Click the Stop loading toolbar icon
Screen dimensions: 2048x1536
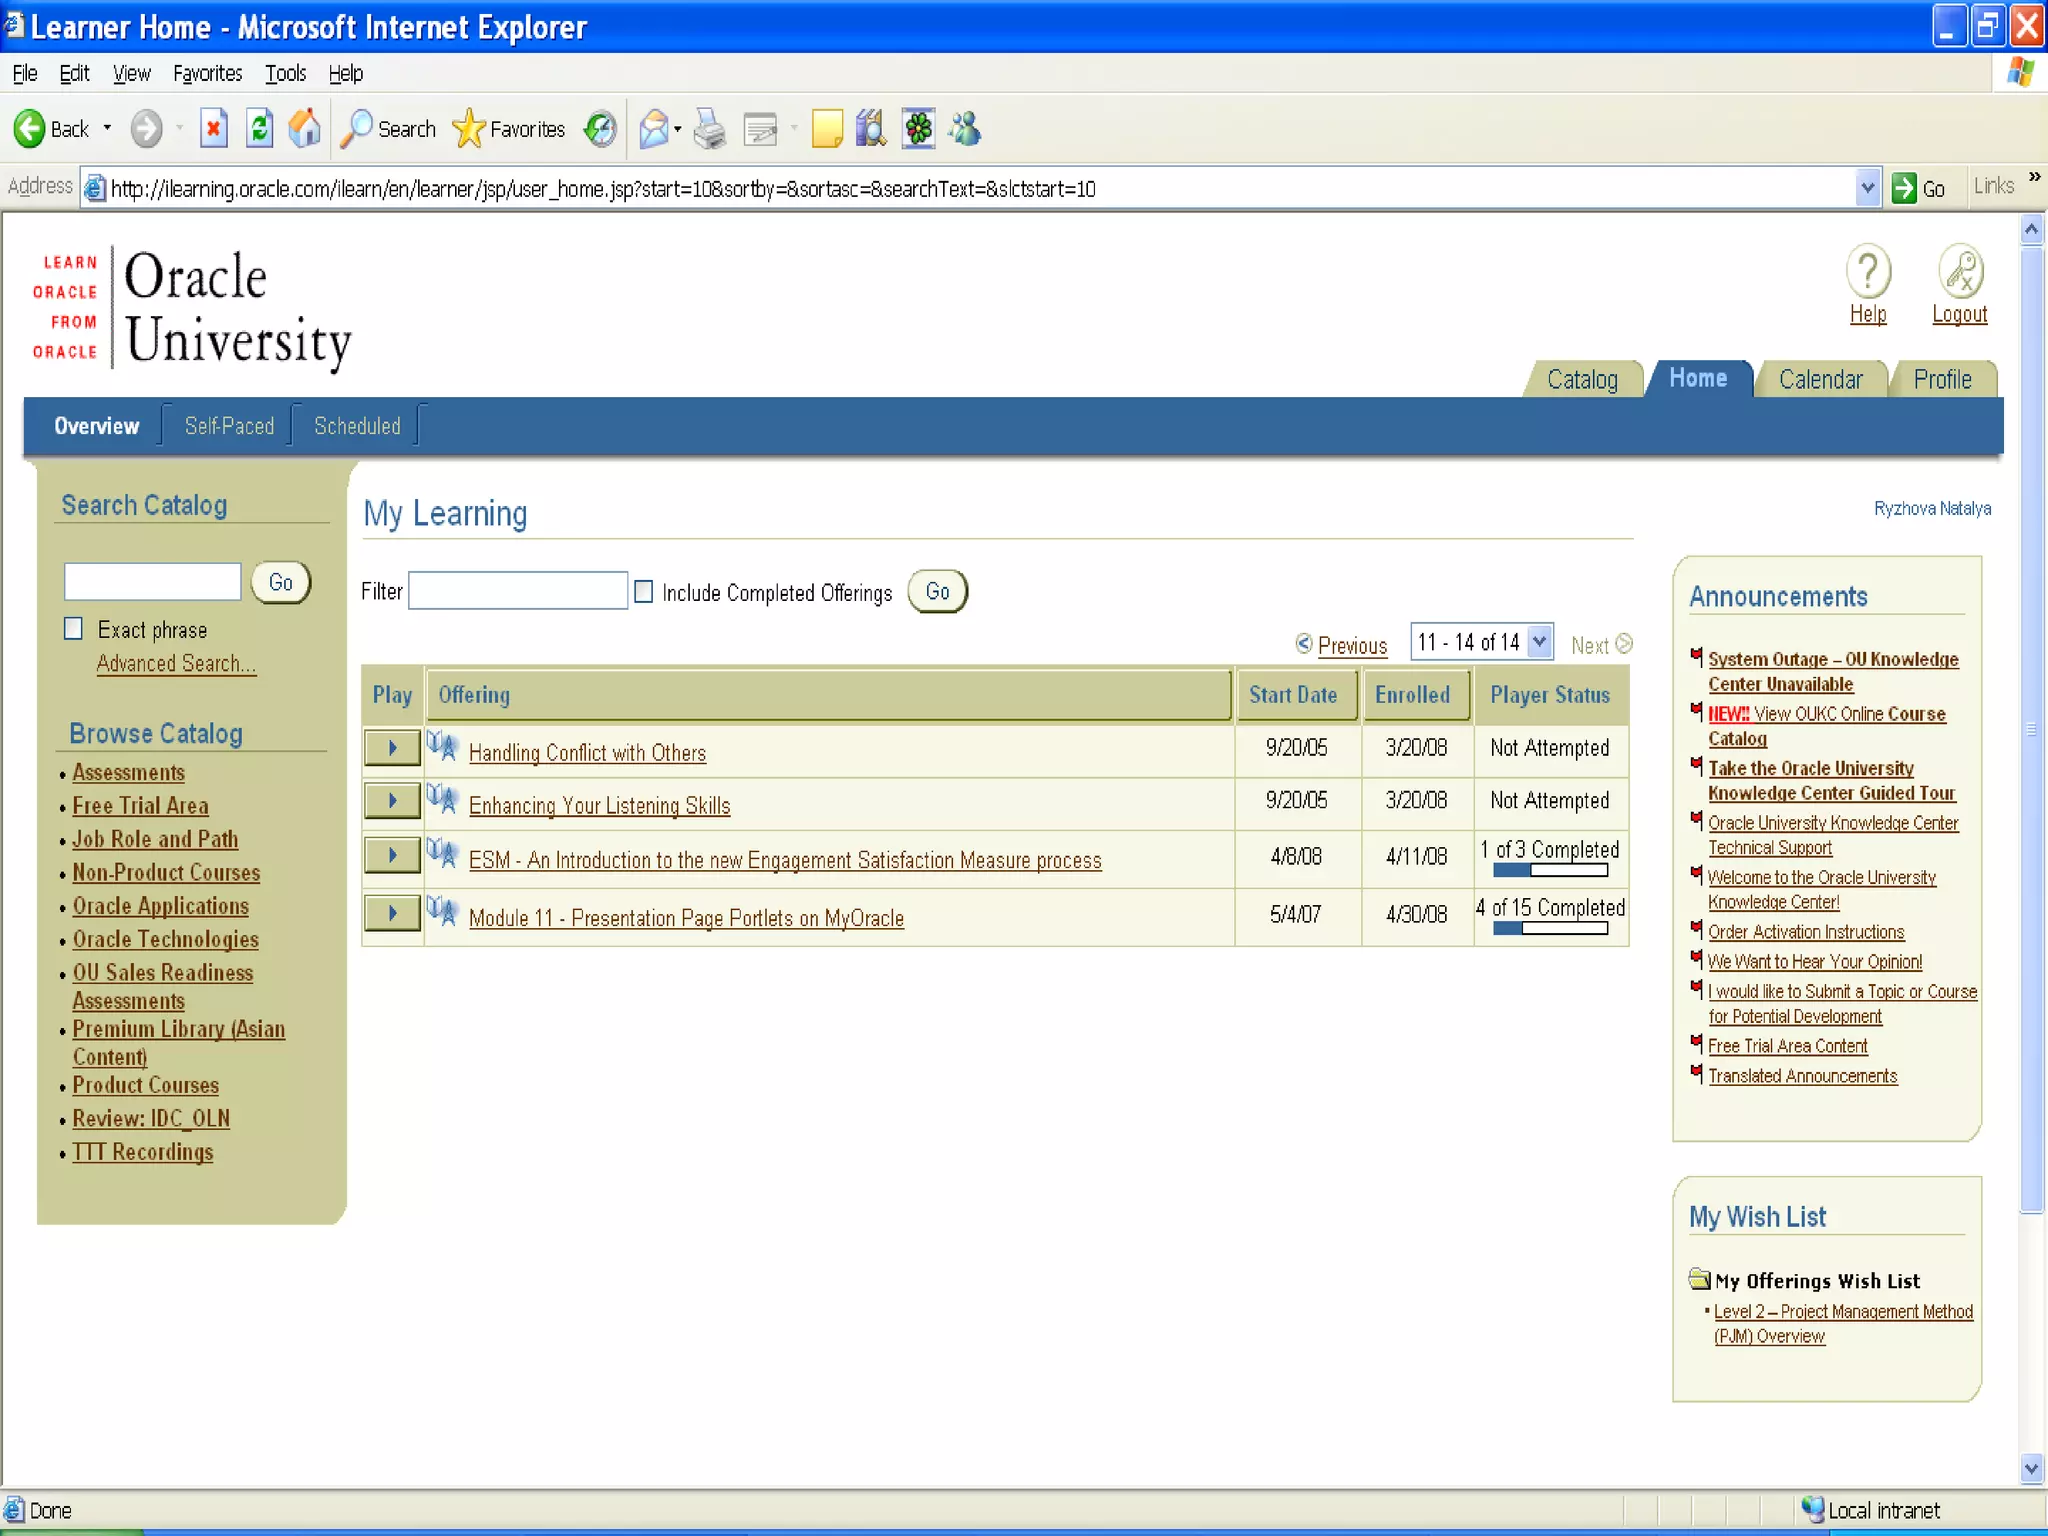(213, 129)
